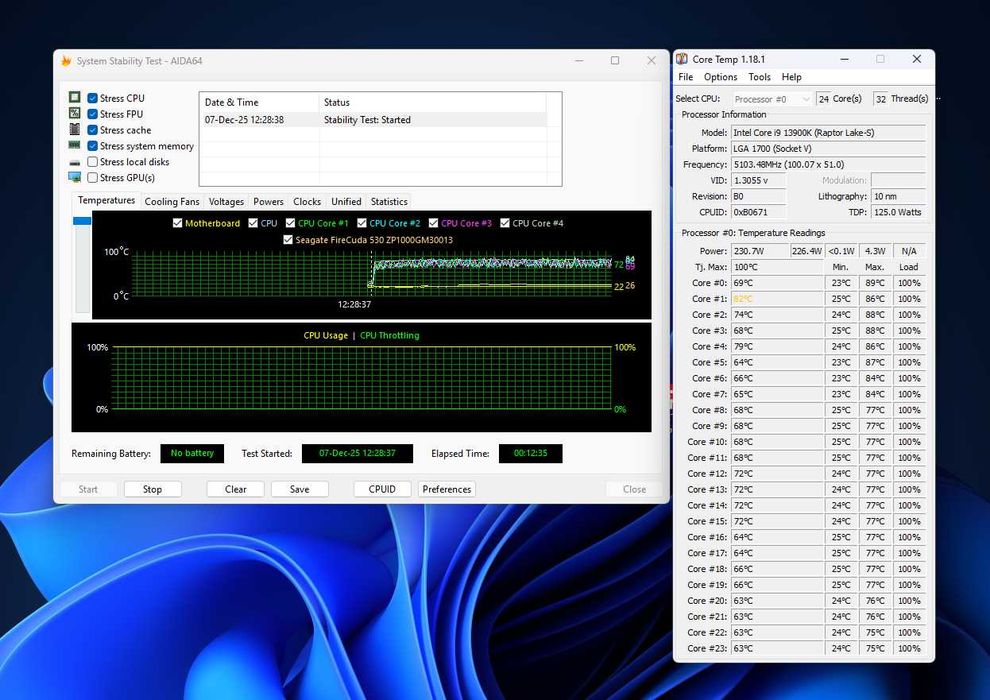This screenshot has width=990, height=700.
Task: Toggle the CPU Core #1 graph checkbox
Action: click(x=290, y=223)
